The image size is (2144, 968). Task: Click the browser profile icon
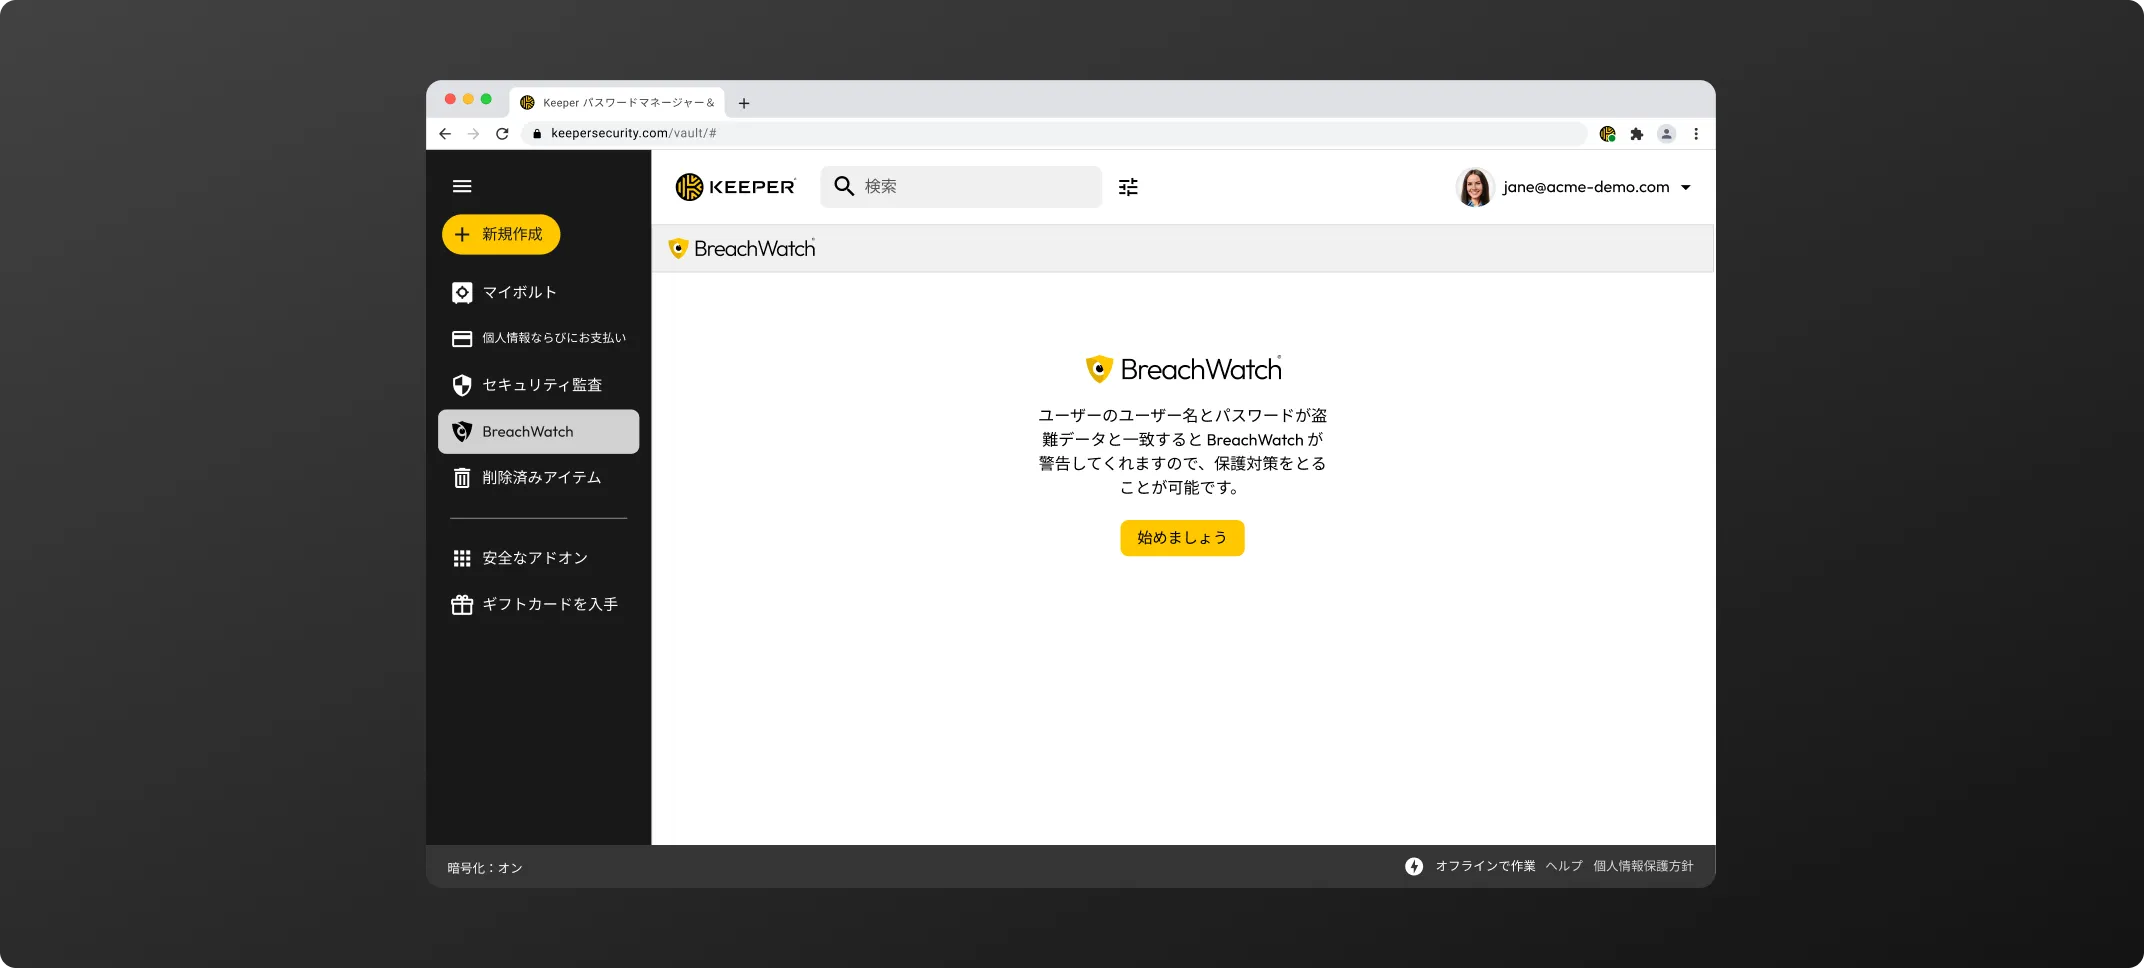[x=1666, y=133]
